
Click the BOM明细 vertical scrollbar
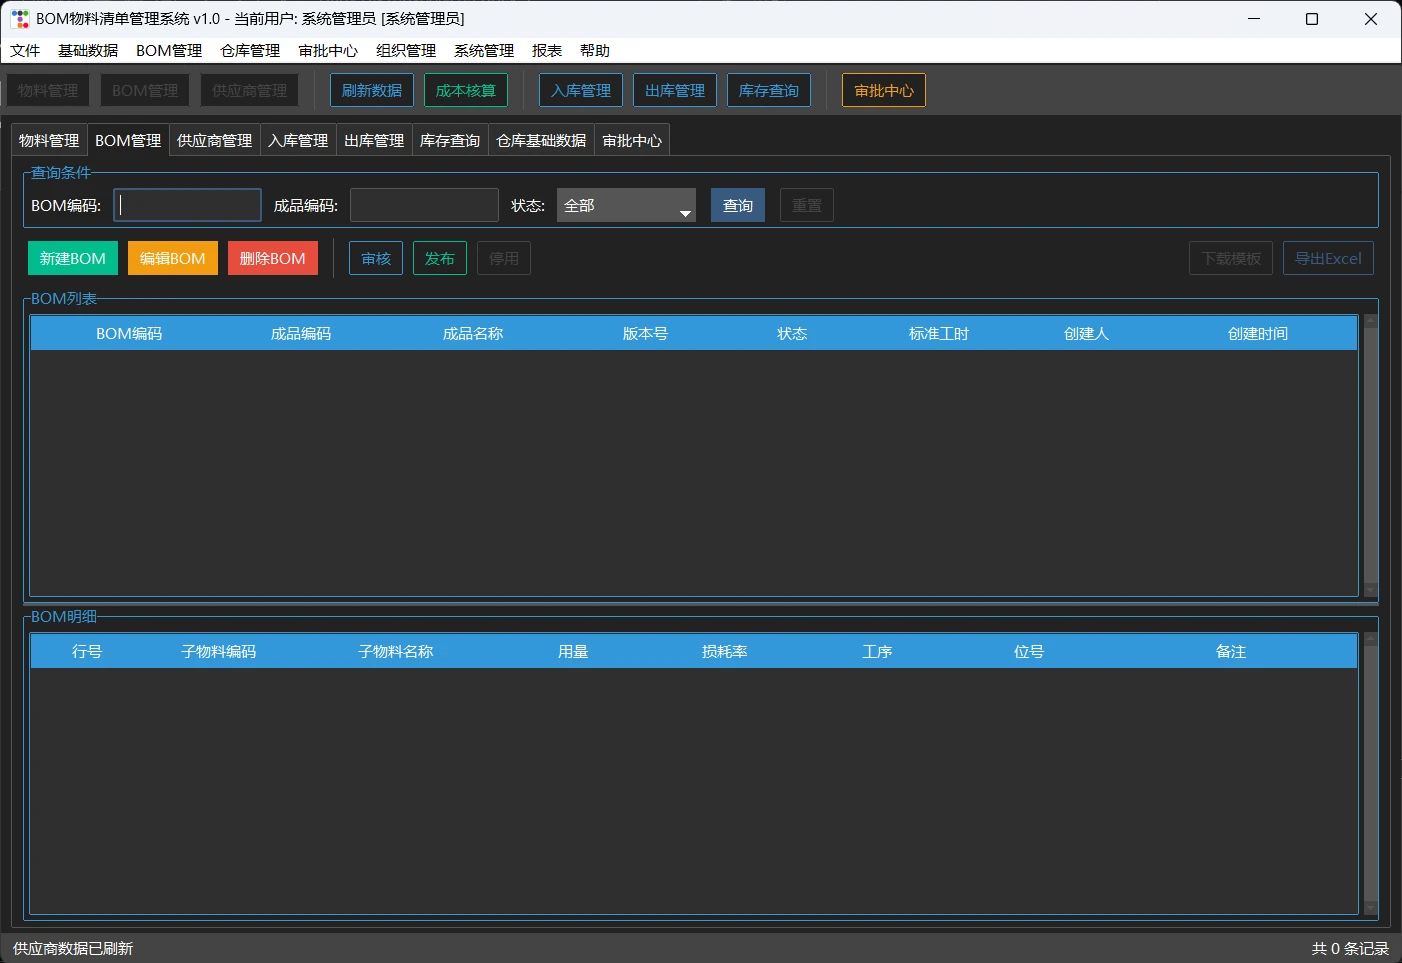[x=1370, y=774]
